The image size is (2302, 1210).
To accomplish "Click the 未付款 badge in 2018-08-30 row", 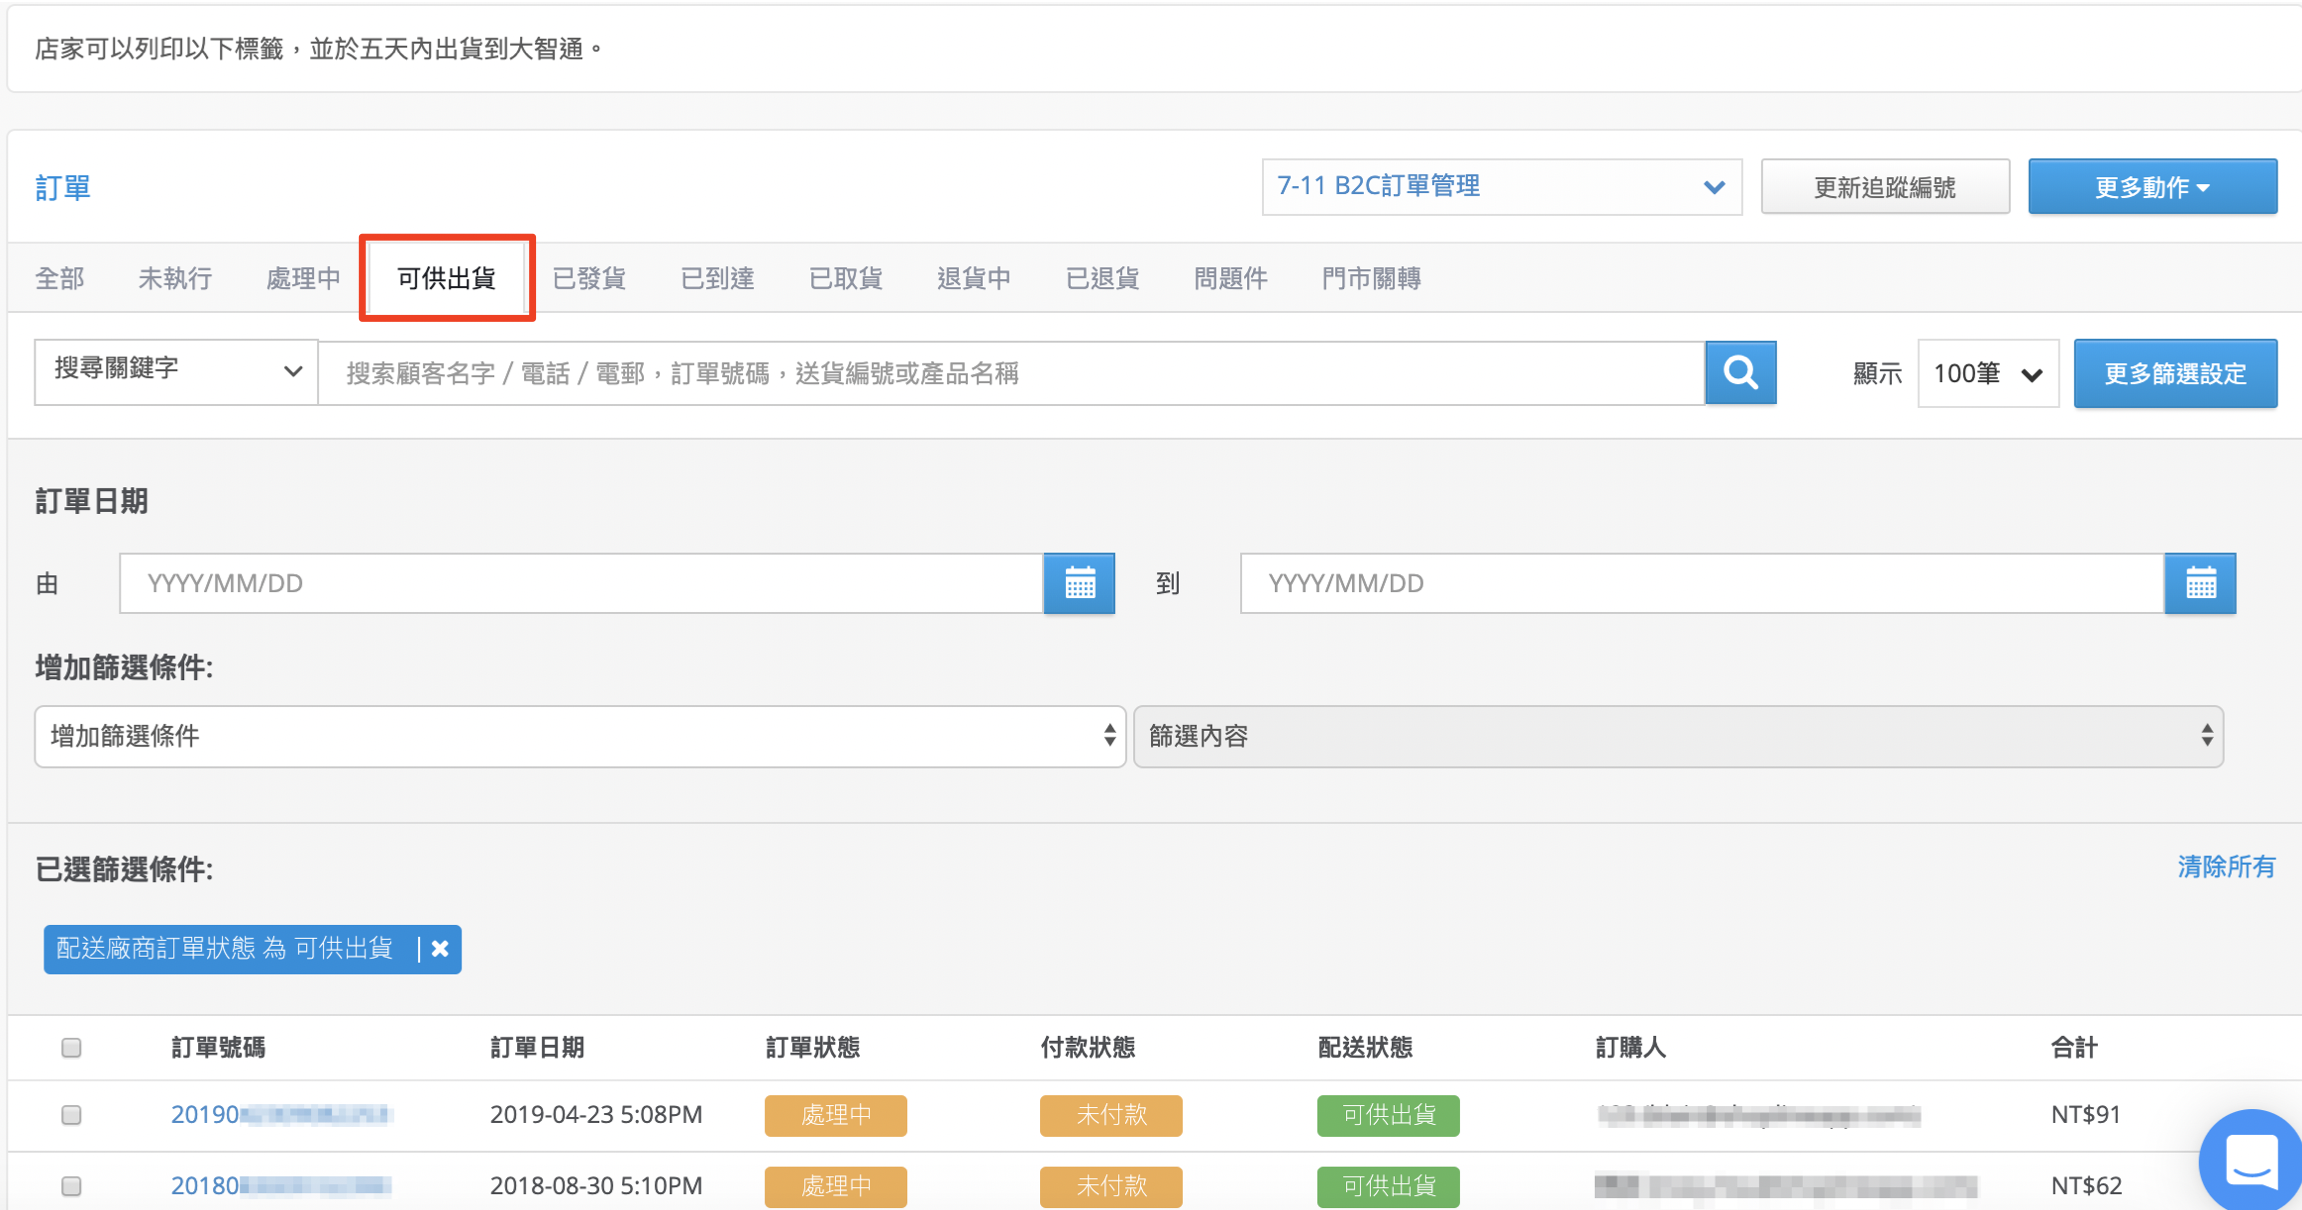I will click(x=1111, y=1186).
